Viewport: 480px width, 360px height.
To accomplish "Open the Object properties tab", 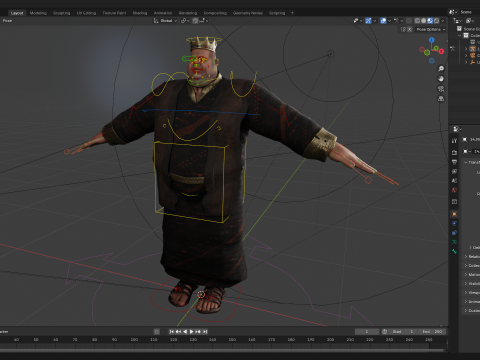I will tap(454, 214).
